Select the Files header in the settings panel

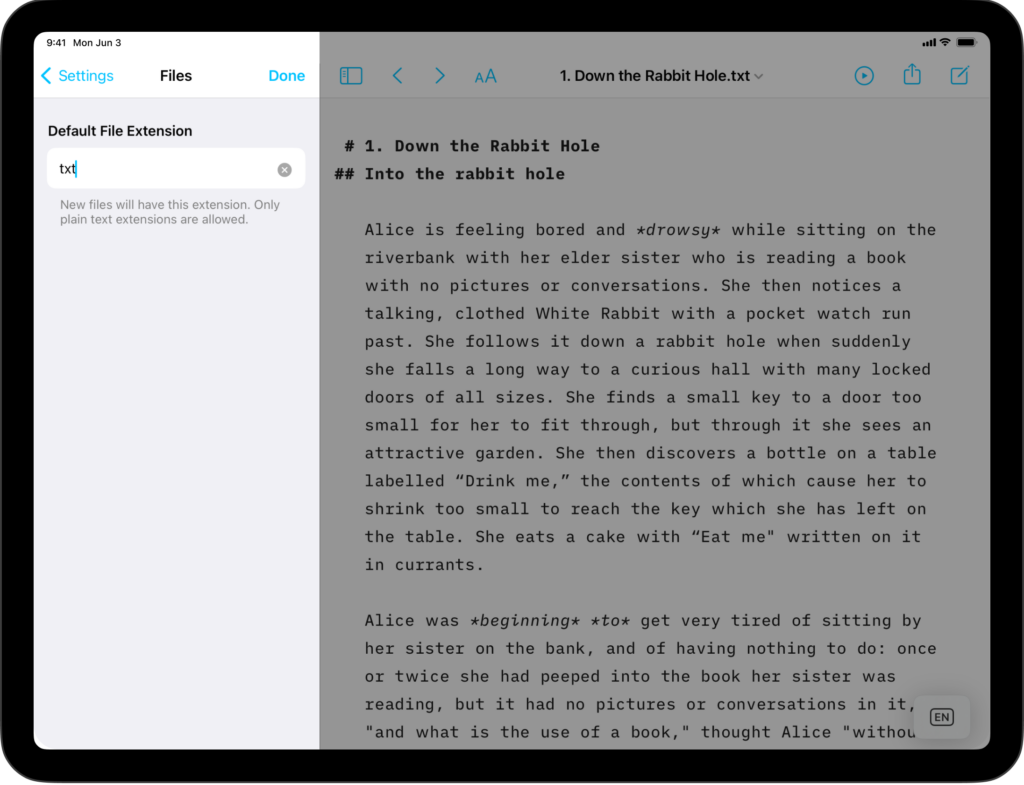point(175,75)
